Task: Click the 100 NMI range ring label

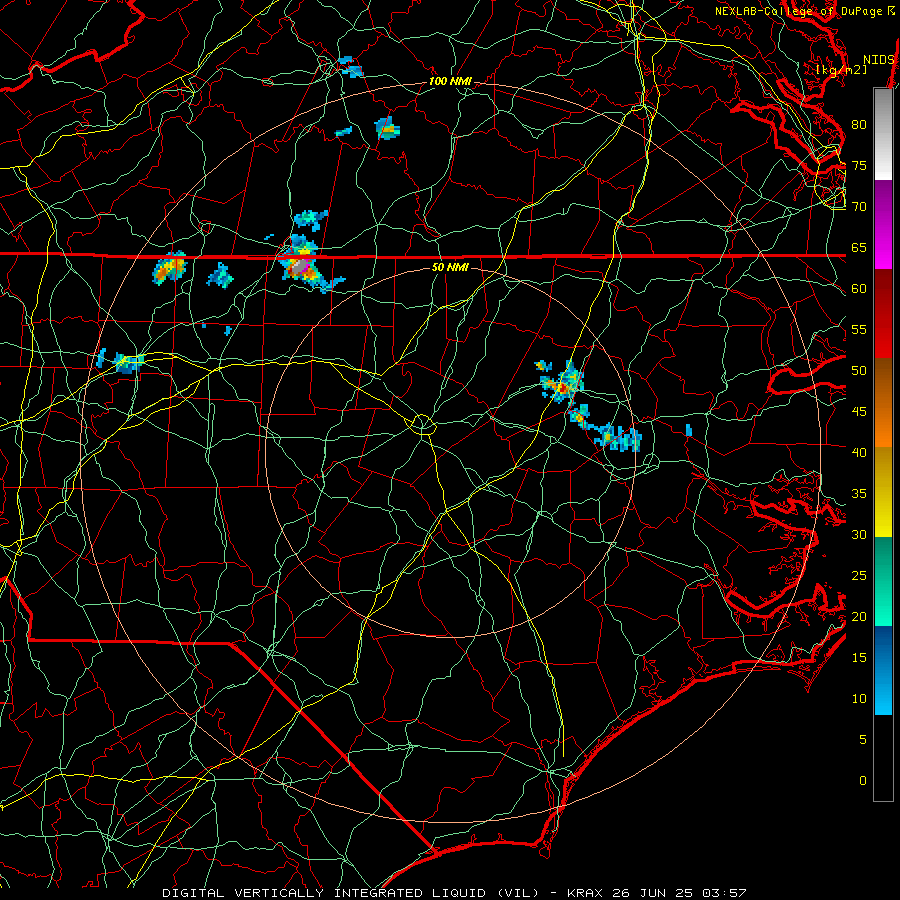Action: point(450,82)
